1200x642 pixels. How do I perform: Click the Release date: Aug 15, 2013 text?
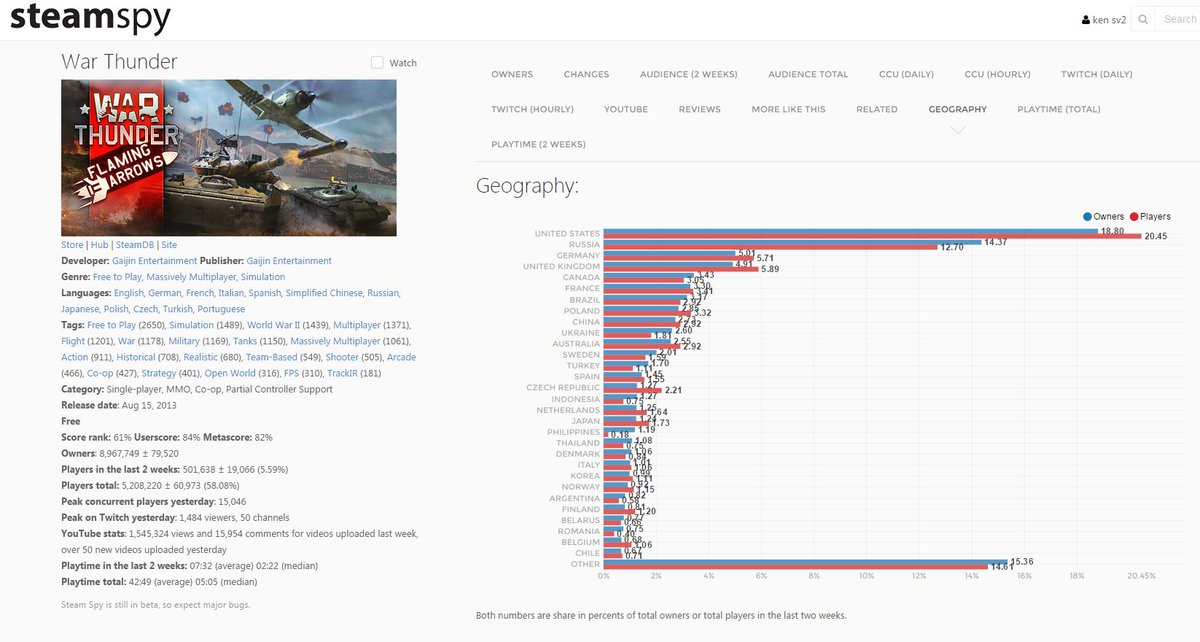coord(119,405)
